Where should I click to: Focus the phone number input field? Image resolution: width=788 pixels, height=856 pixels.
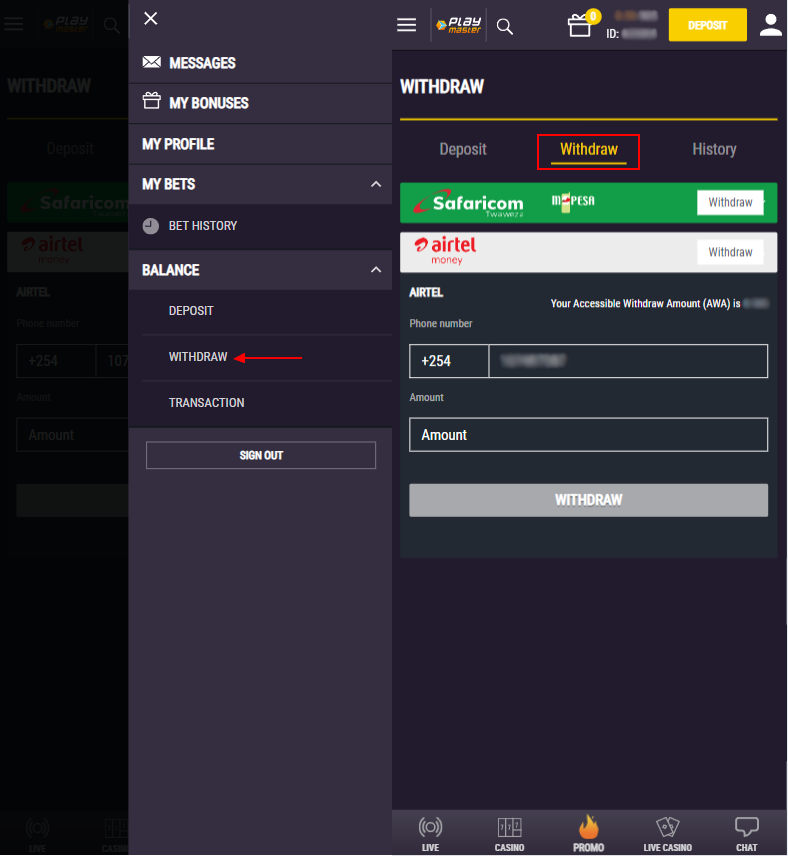click(628, 361)
